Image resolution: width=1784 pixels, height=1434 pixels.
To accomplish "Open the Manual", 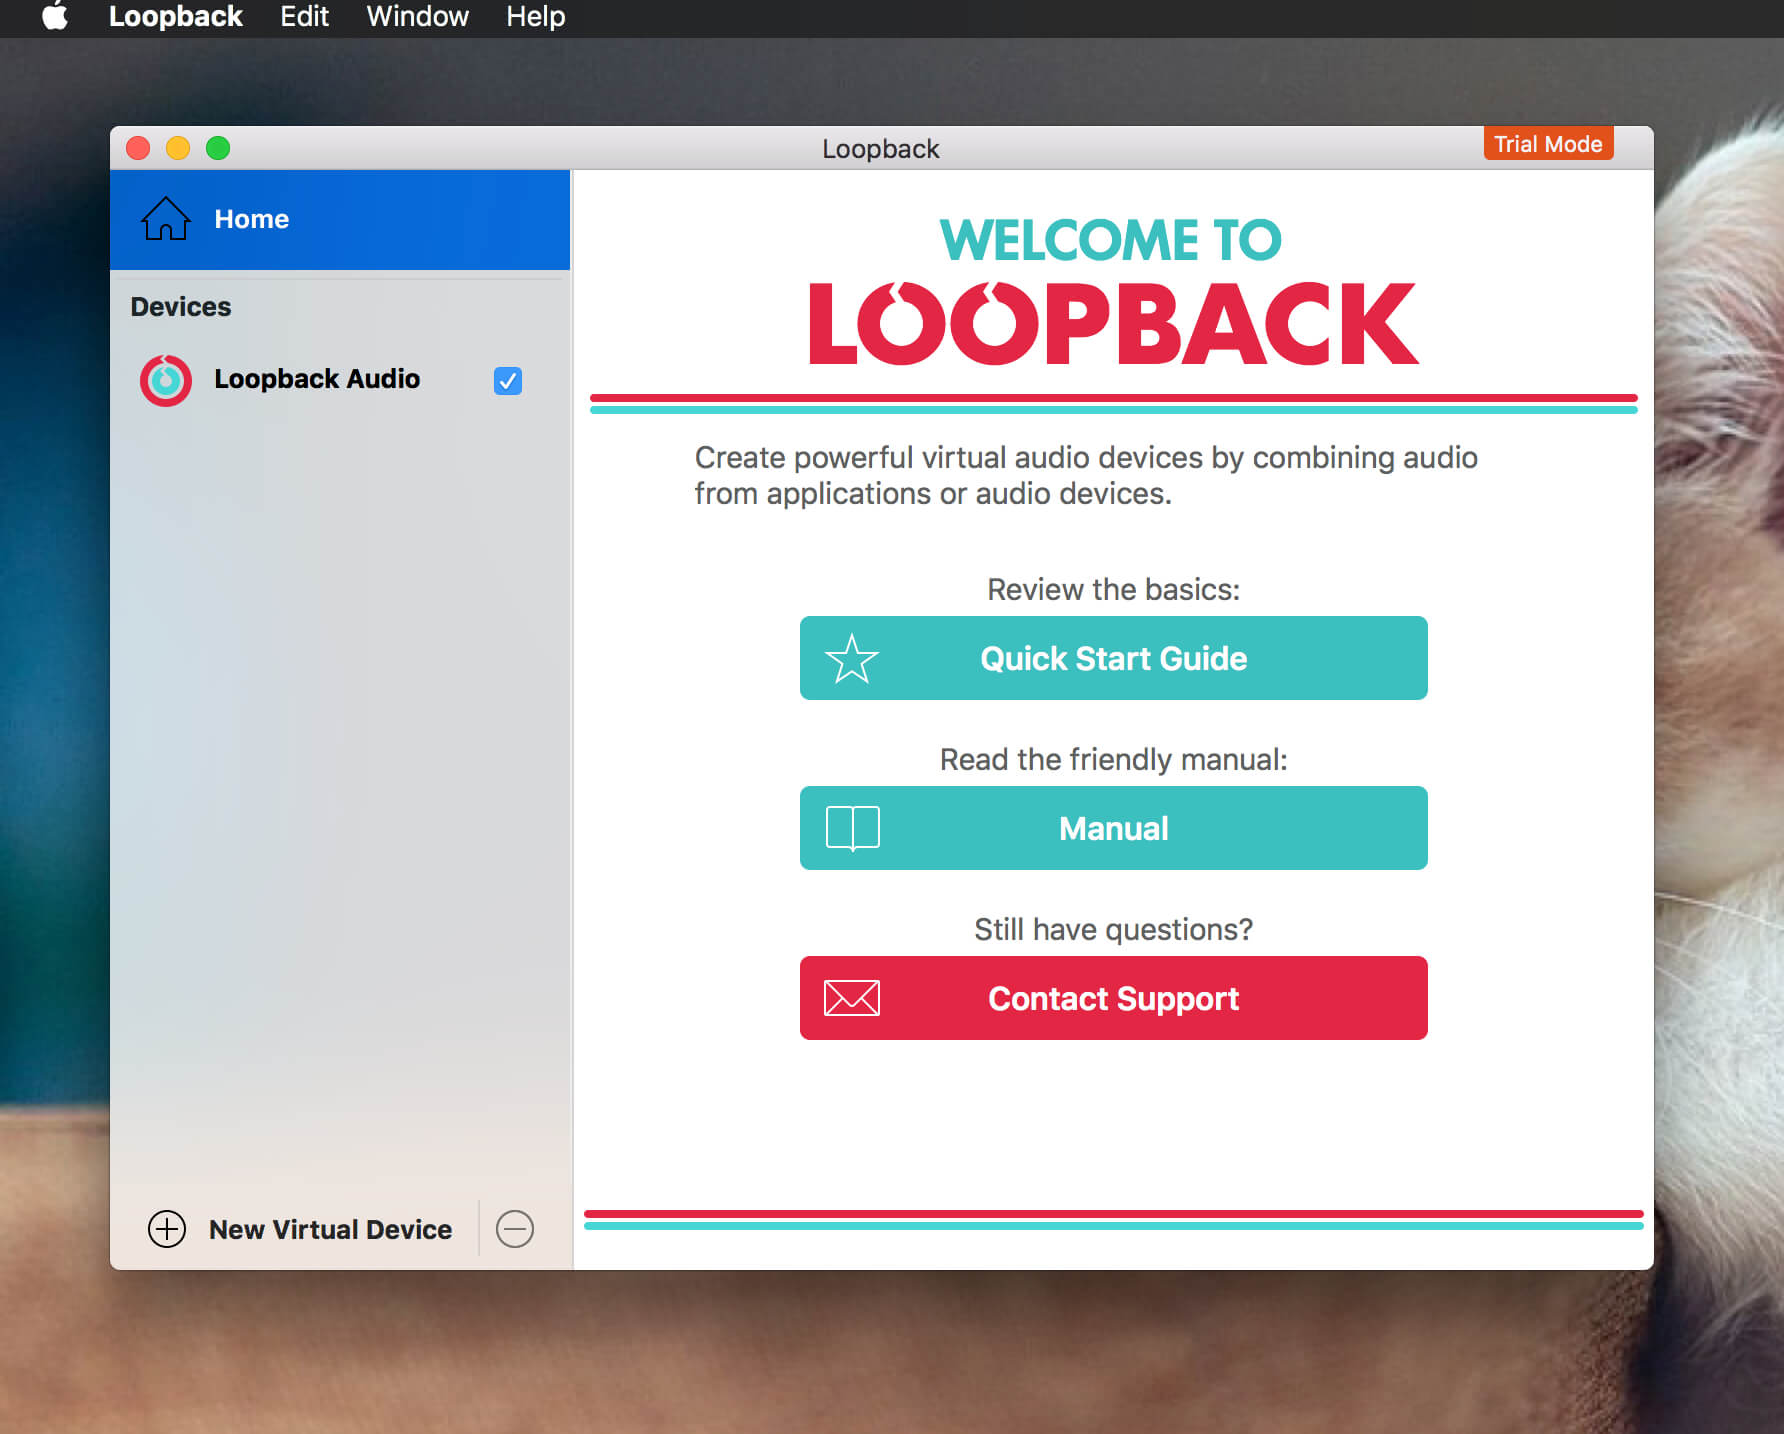I will (x=1113, y=828).
